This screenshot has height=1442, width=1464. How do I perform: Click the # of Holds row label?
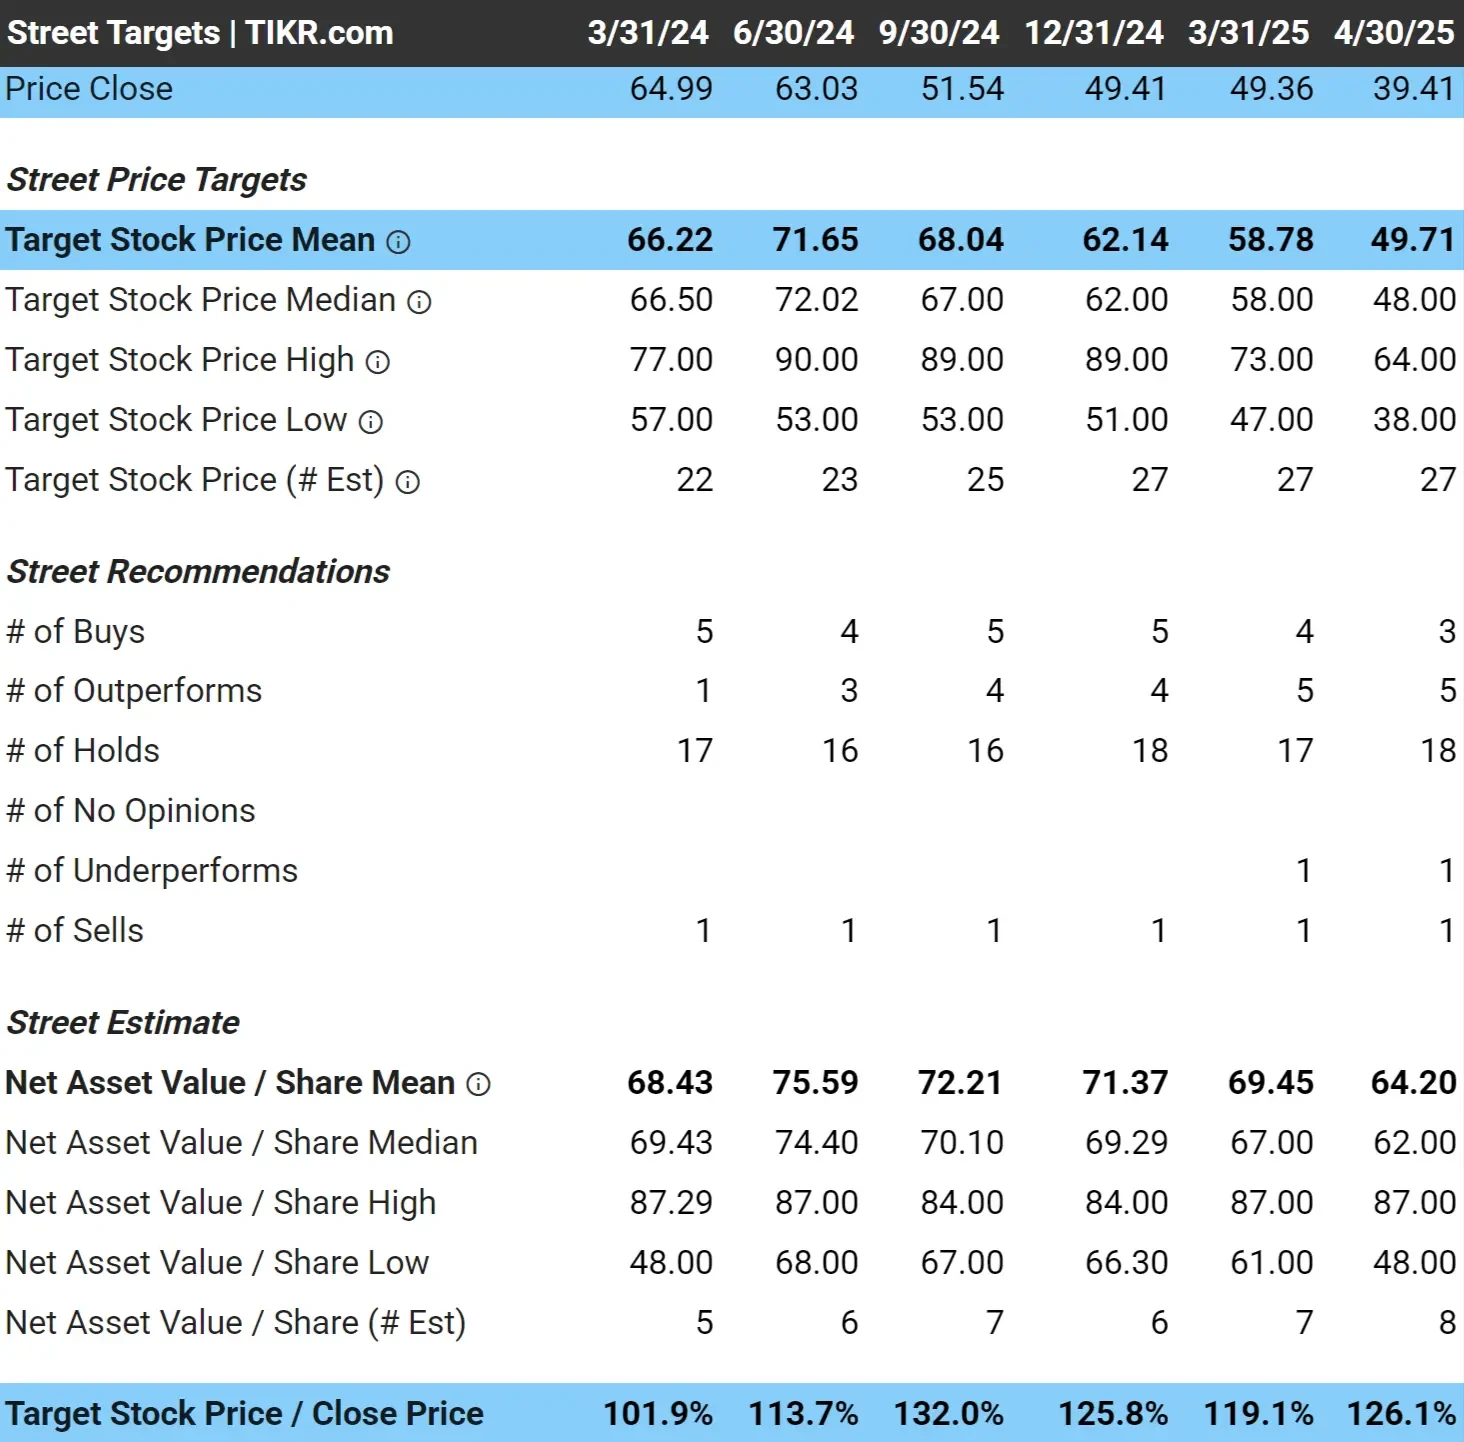(x=83, y=751)
